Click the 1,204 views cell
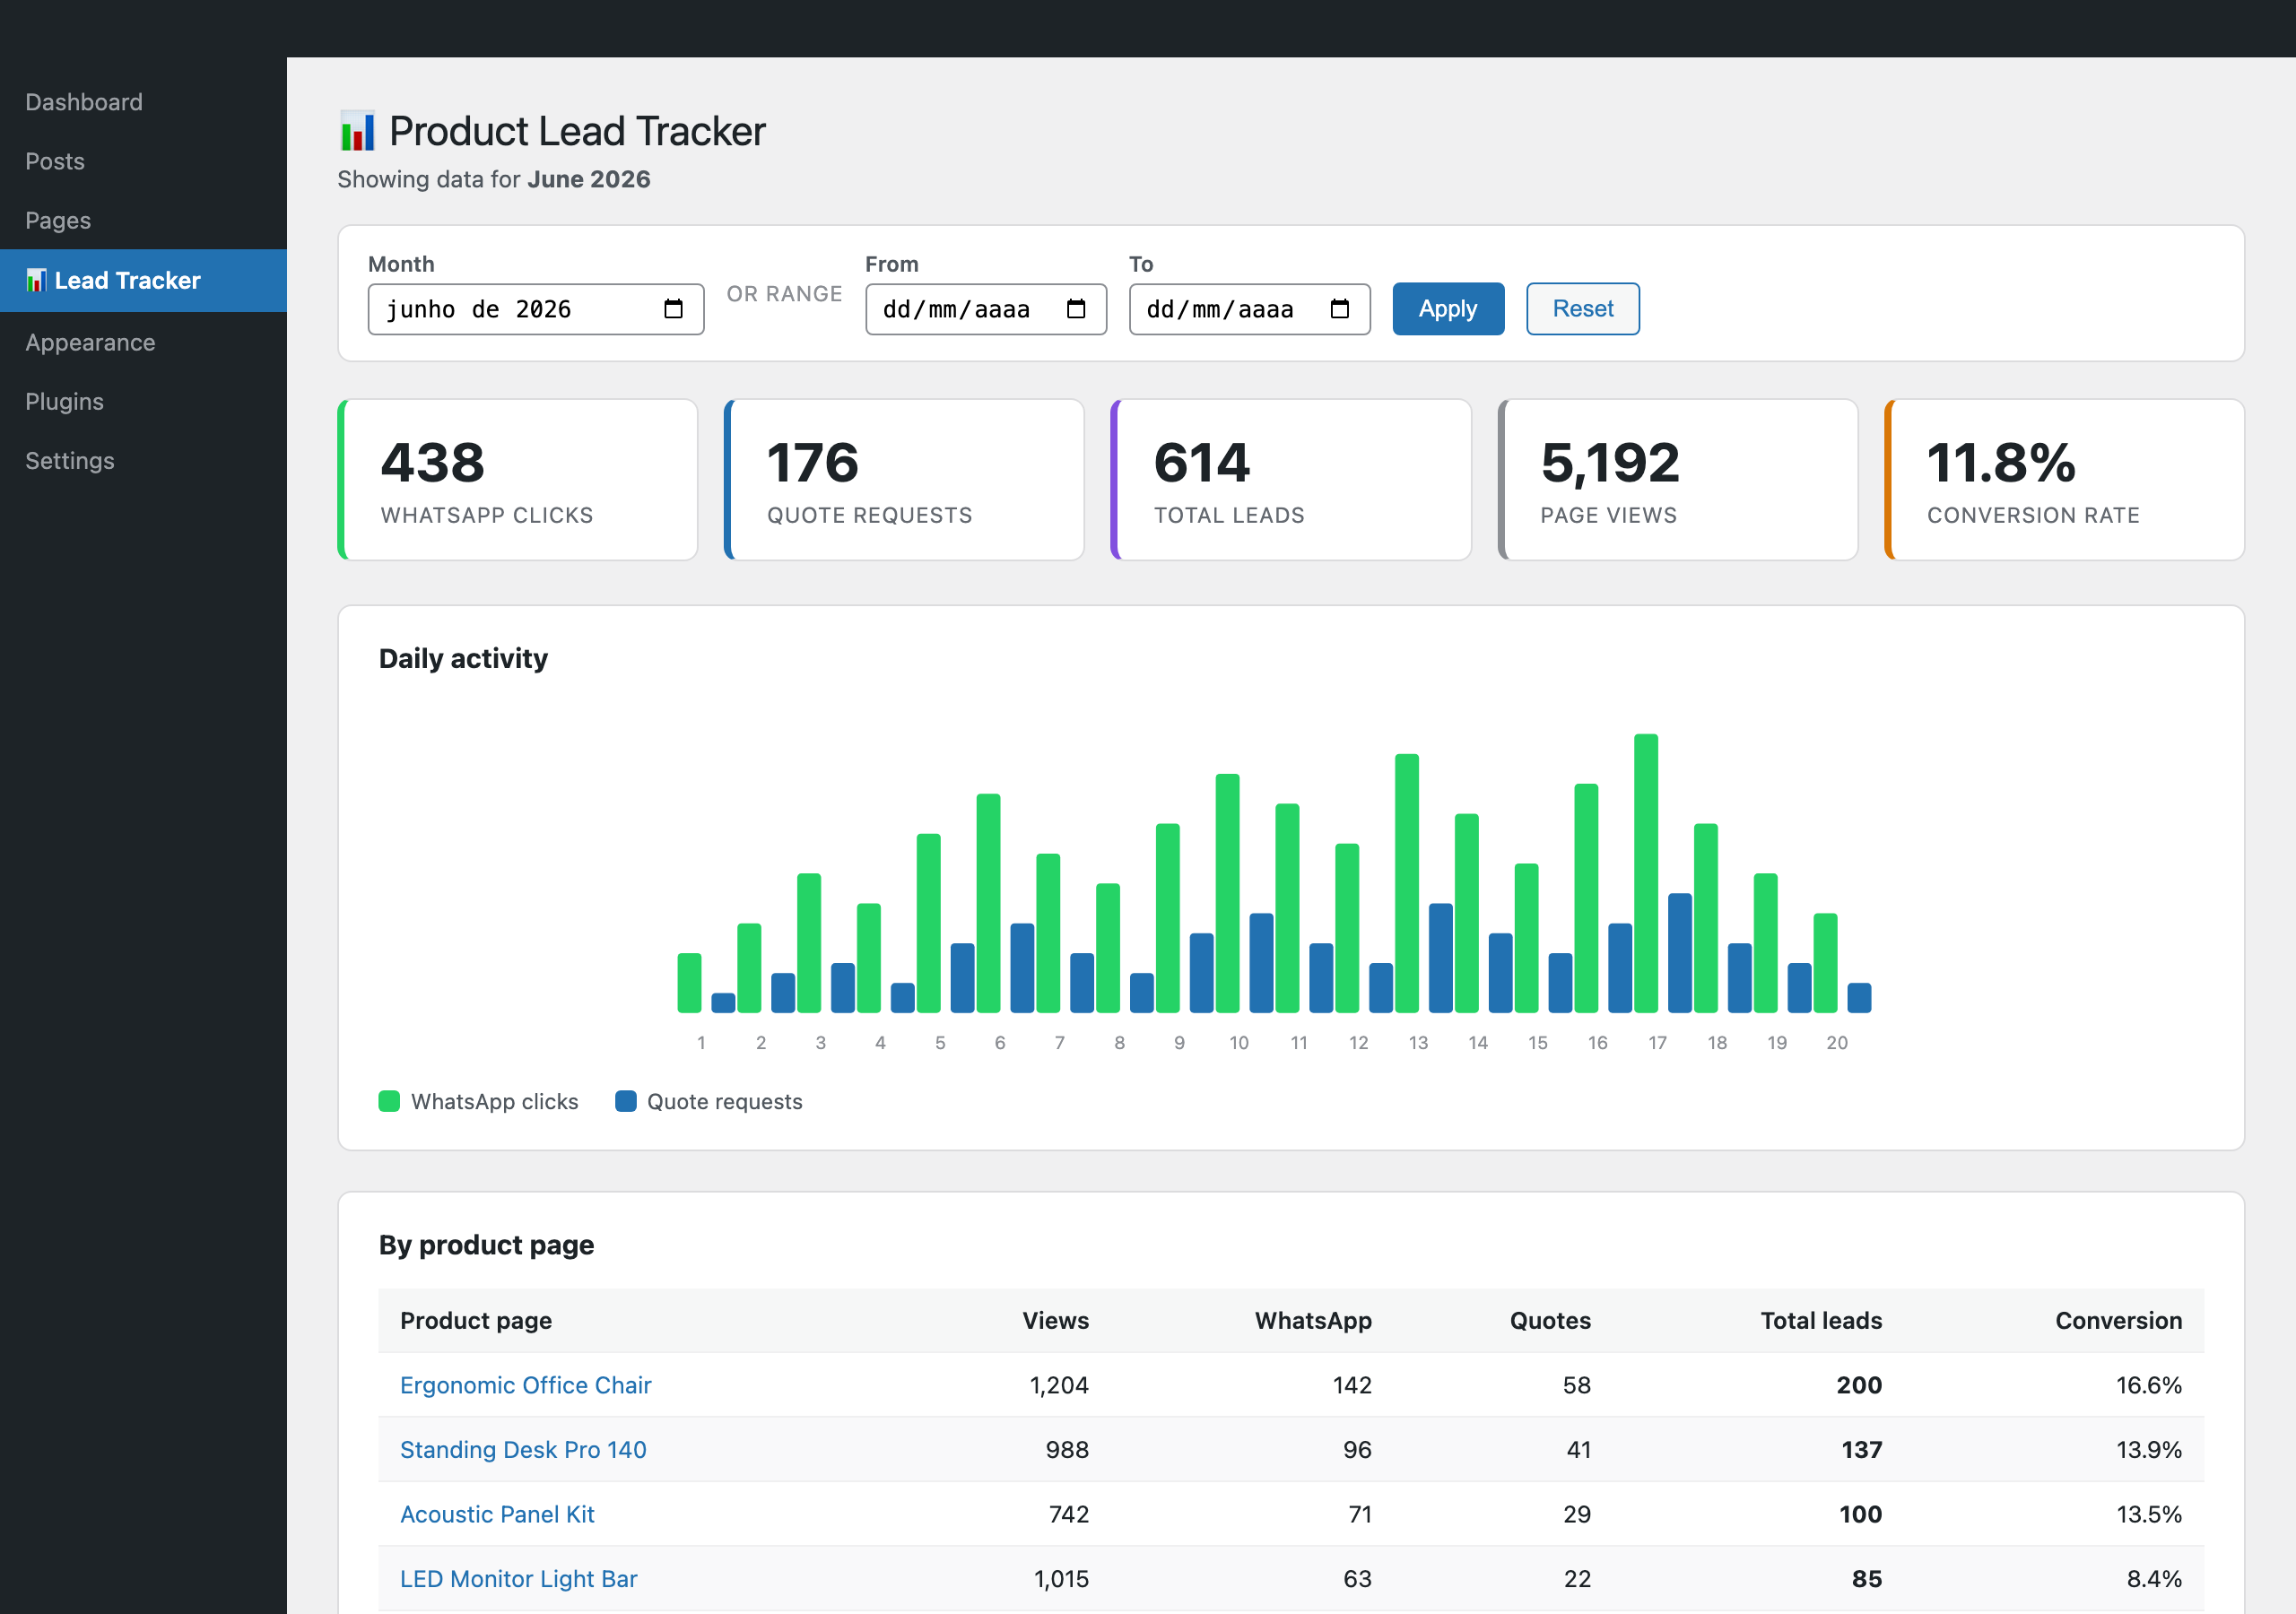Screen dimensions: 2296x1614 (1059, 1385)
